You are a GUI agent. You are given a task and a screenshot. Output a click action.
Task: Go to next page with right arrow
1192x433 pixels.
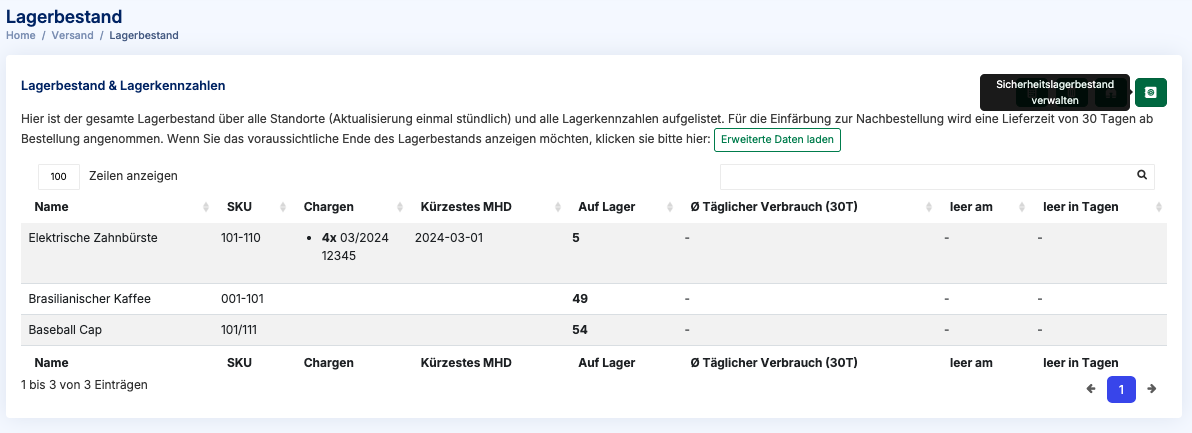coord(1152,389)
